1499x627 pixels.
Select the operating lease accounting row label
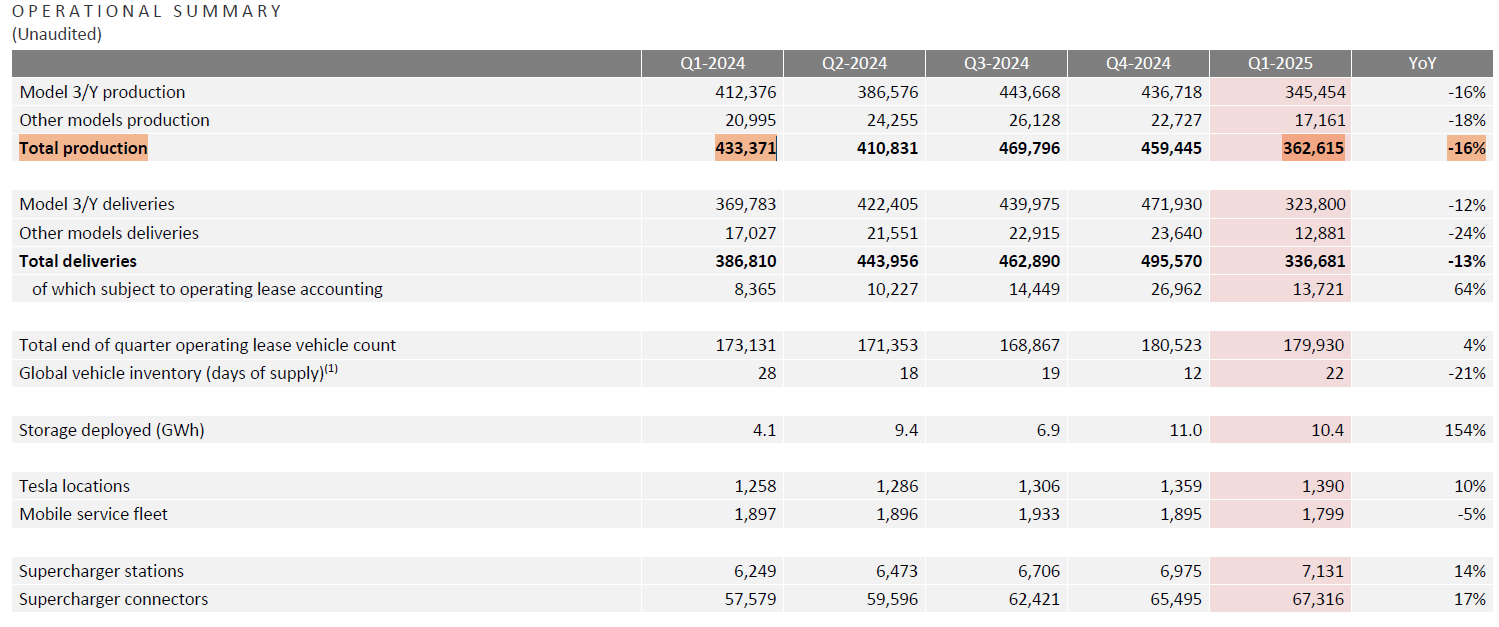click(x=207, y=289)
